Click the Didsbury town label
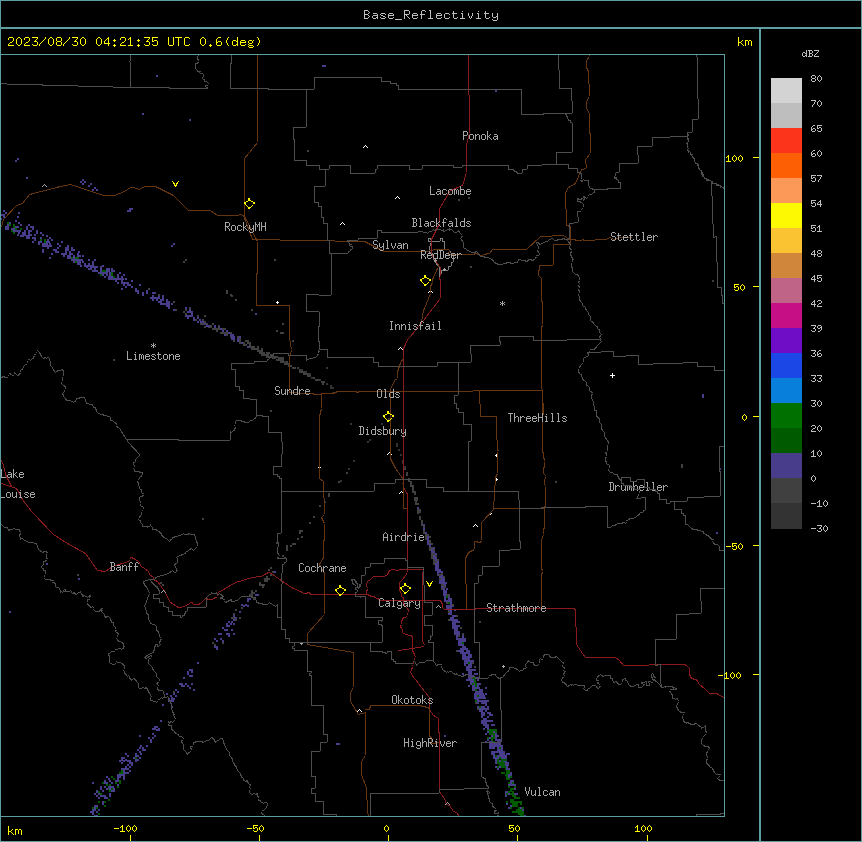 383,431
